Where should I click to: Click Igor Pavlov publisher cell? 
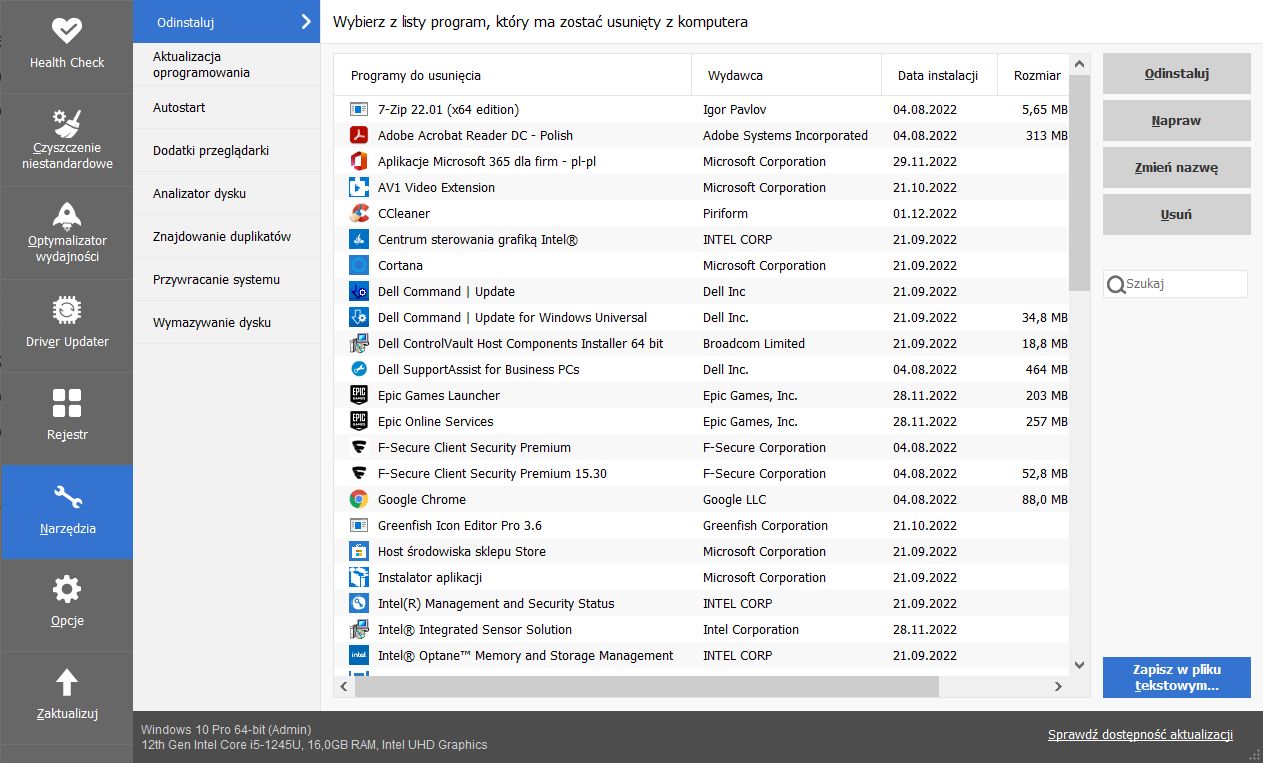point(735,109)
